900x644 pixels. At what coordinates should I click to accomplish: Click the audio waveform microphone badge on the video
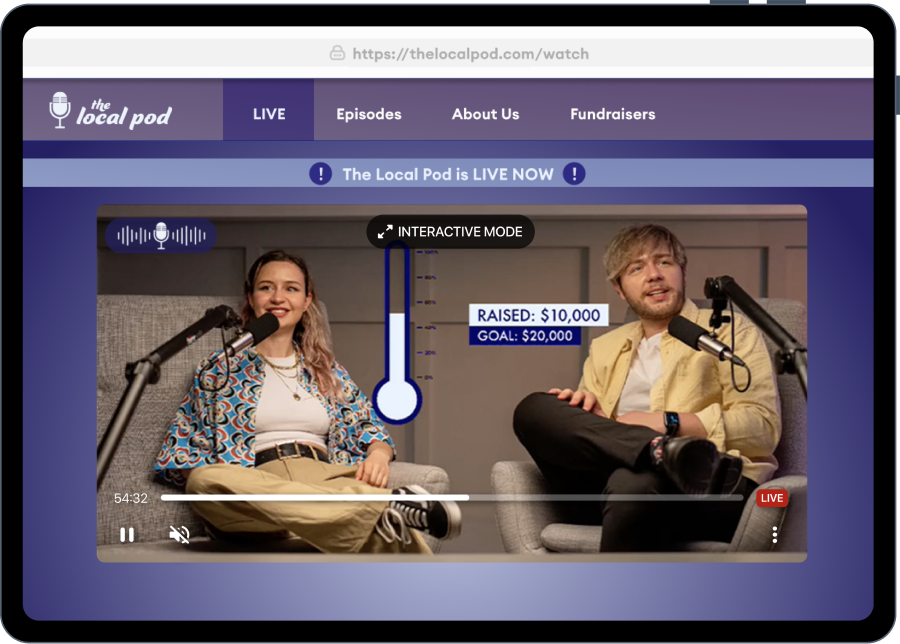click(161, 235)
